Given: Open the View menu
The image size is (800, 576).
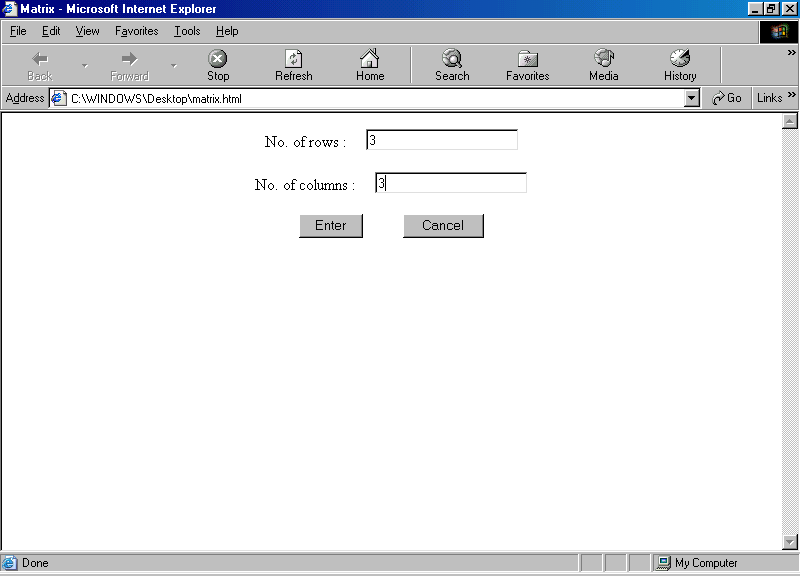Looking at the screenshot, I should pos(87,31).
